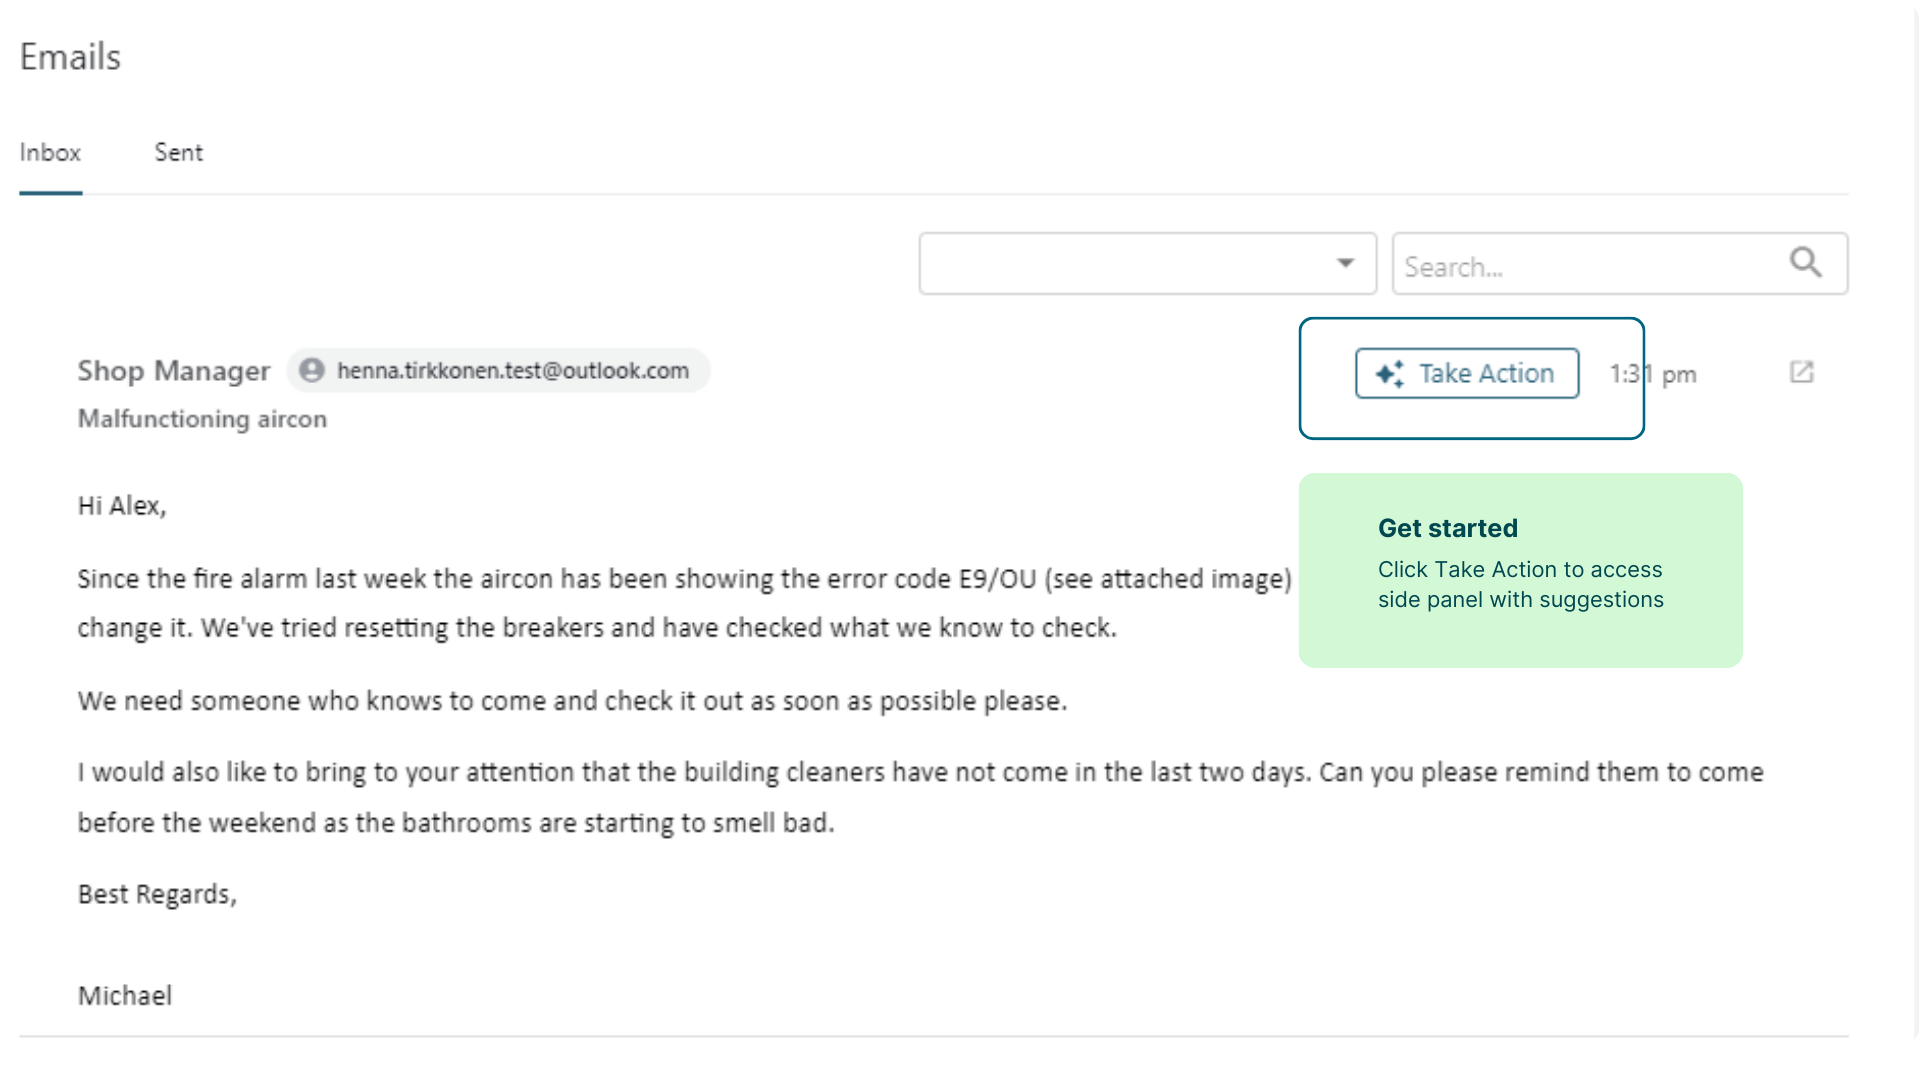Click the Michael signature text
The width and height of the screenshot is (1920, 1080).
point(125,996)
